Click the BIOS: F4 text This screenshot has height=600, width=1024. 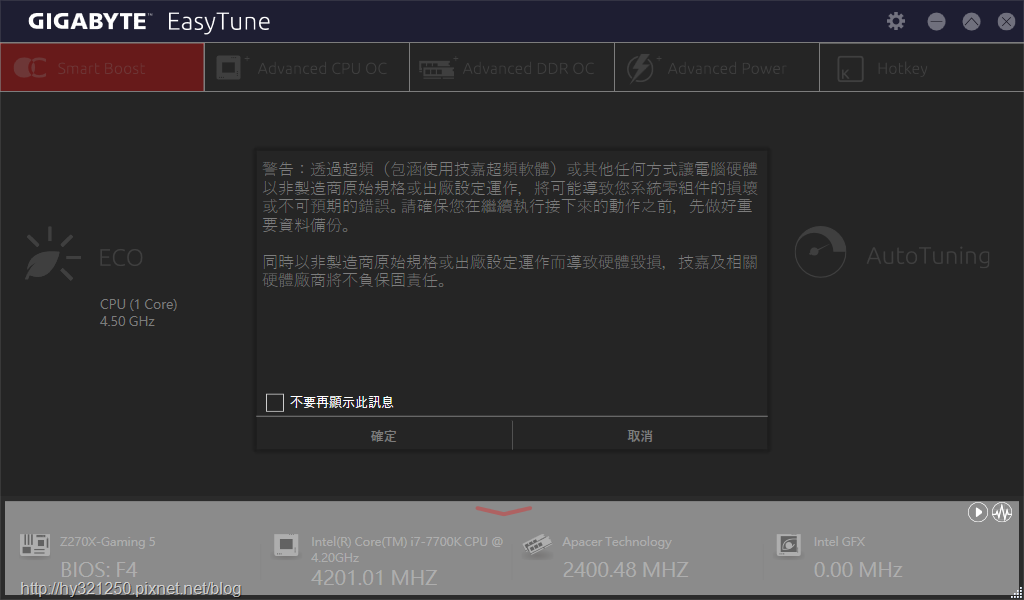pyautogui.click(x=99, y=569)
